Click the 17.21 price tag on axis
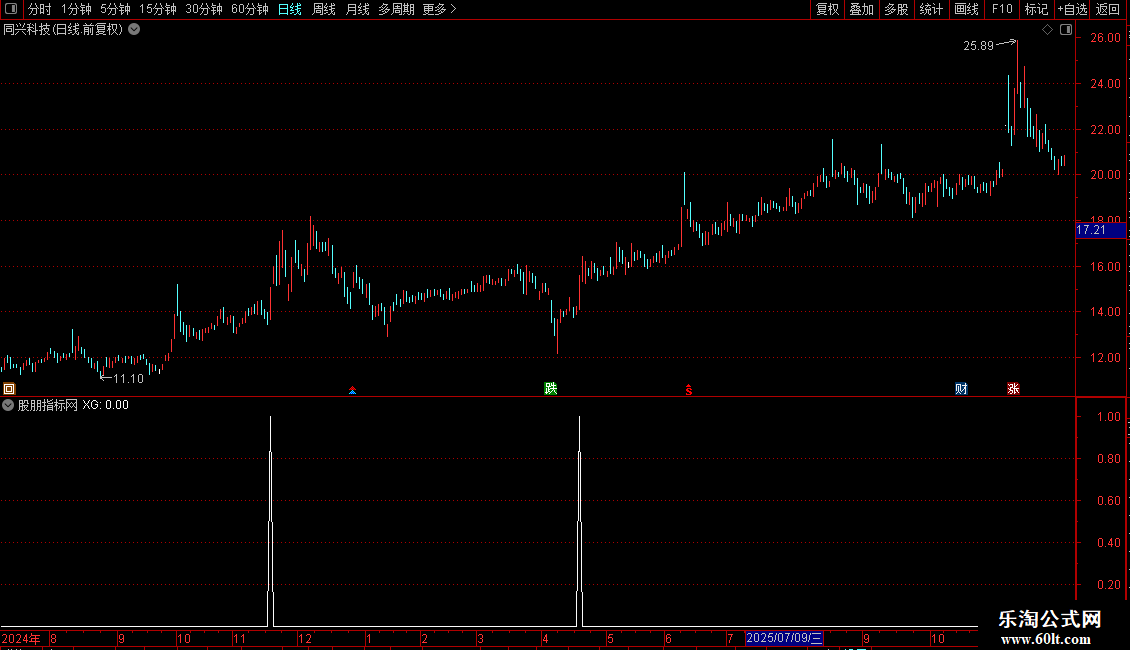1130x650 pixels. pos(1100,230)
